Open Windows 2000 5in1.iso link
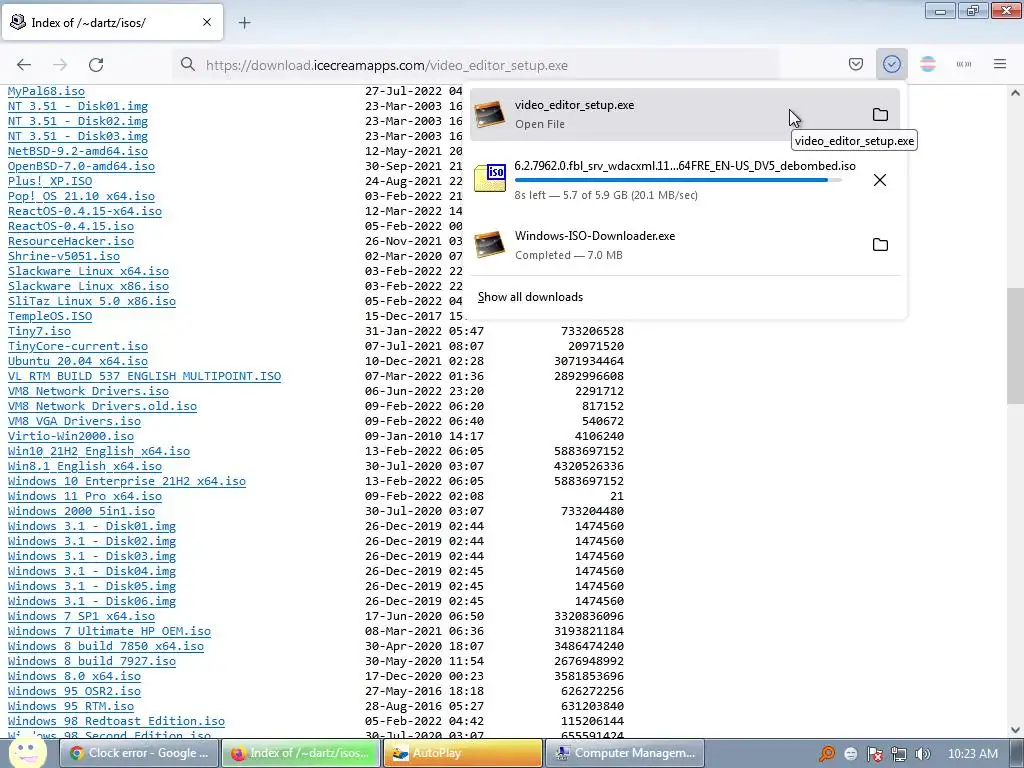 pos(81,512)
